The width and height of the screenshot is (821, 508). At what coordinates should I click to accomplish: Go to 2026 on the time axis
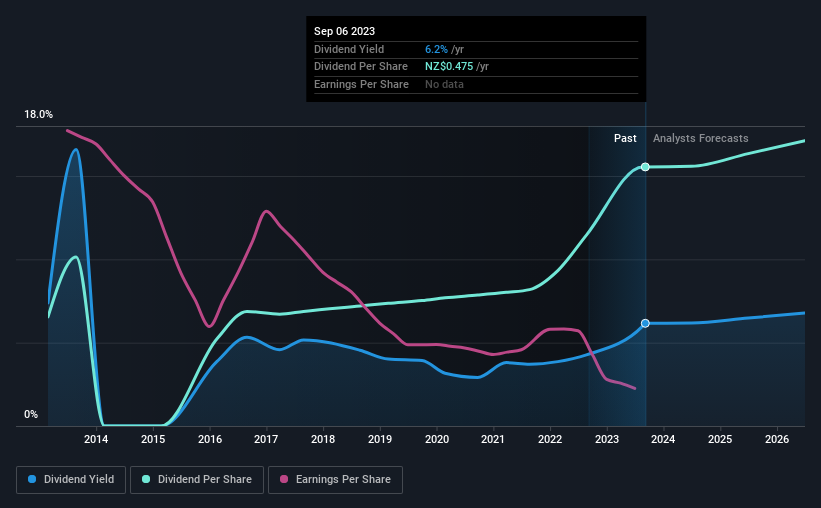point(777,439)
